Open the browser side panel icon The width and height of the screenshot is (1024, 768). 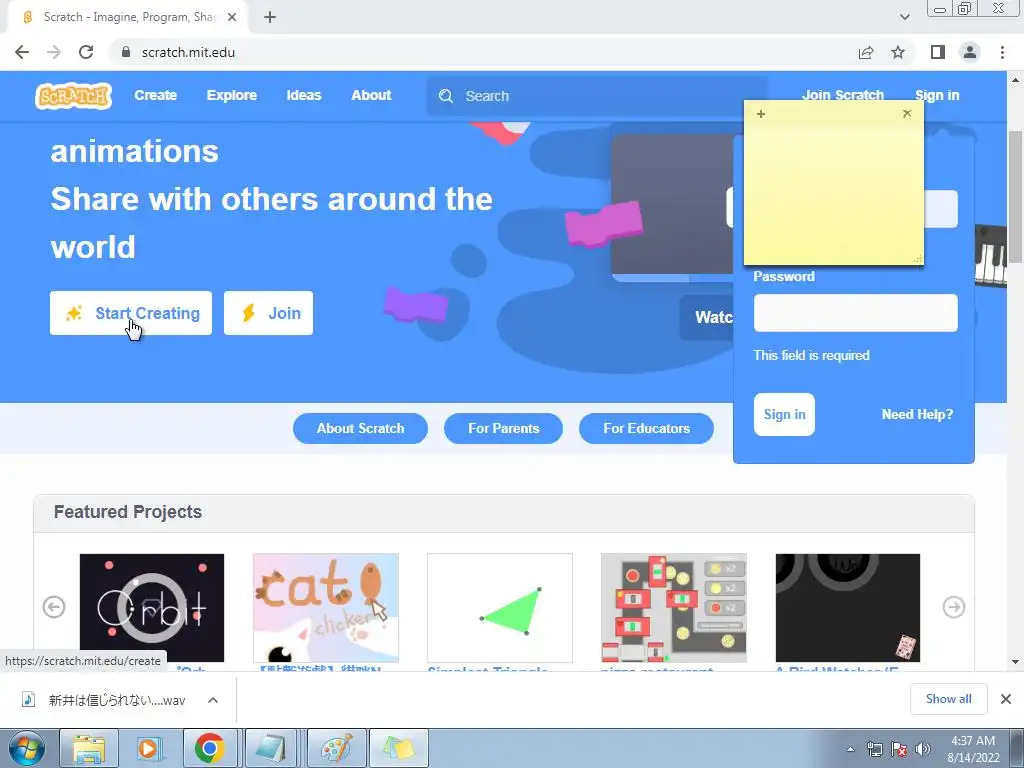coord(938,52)
